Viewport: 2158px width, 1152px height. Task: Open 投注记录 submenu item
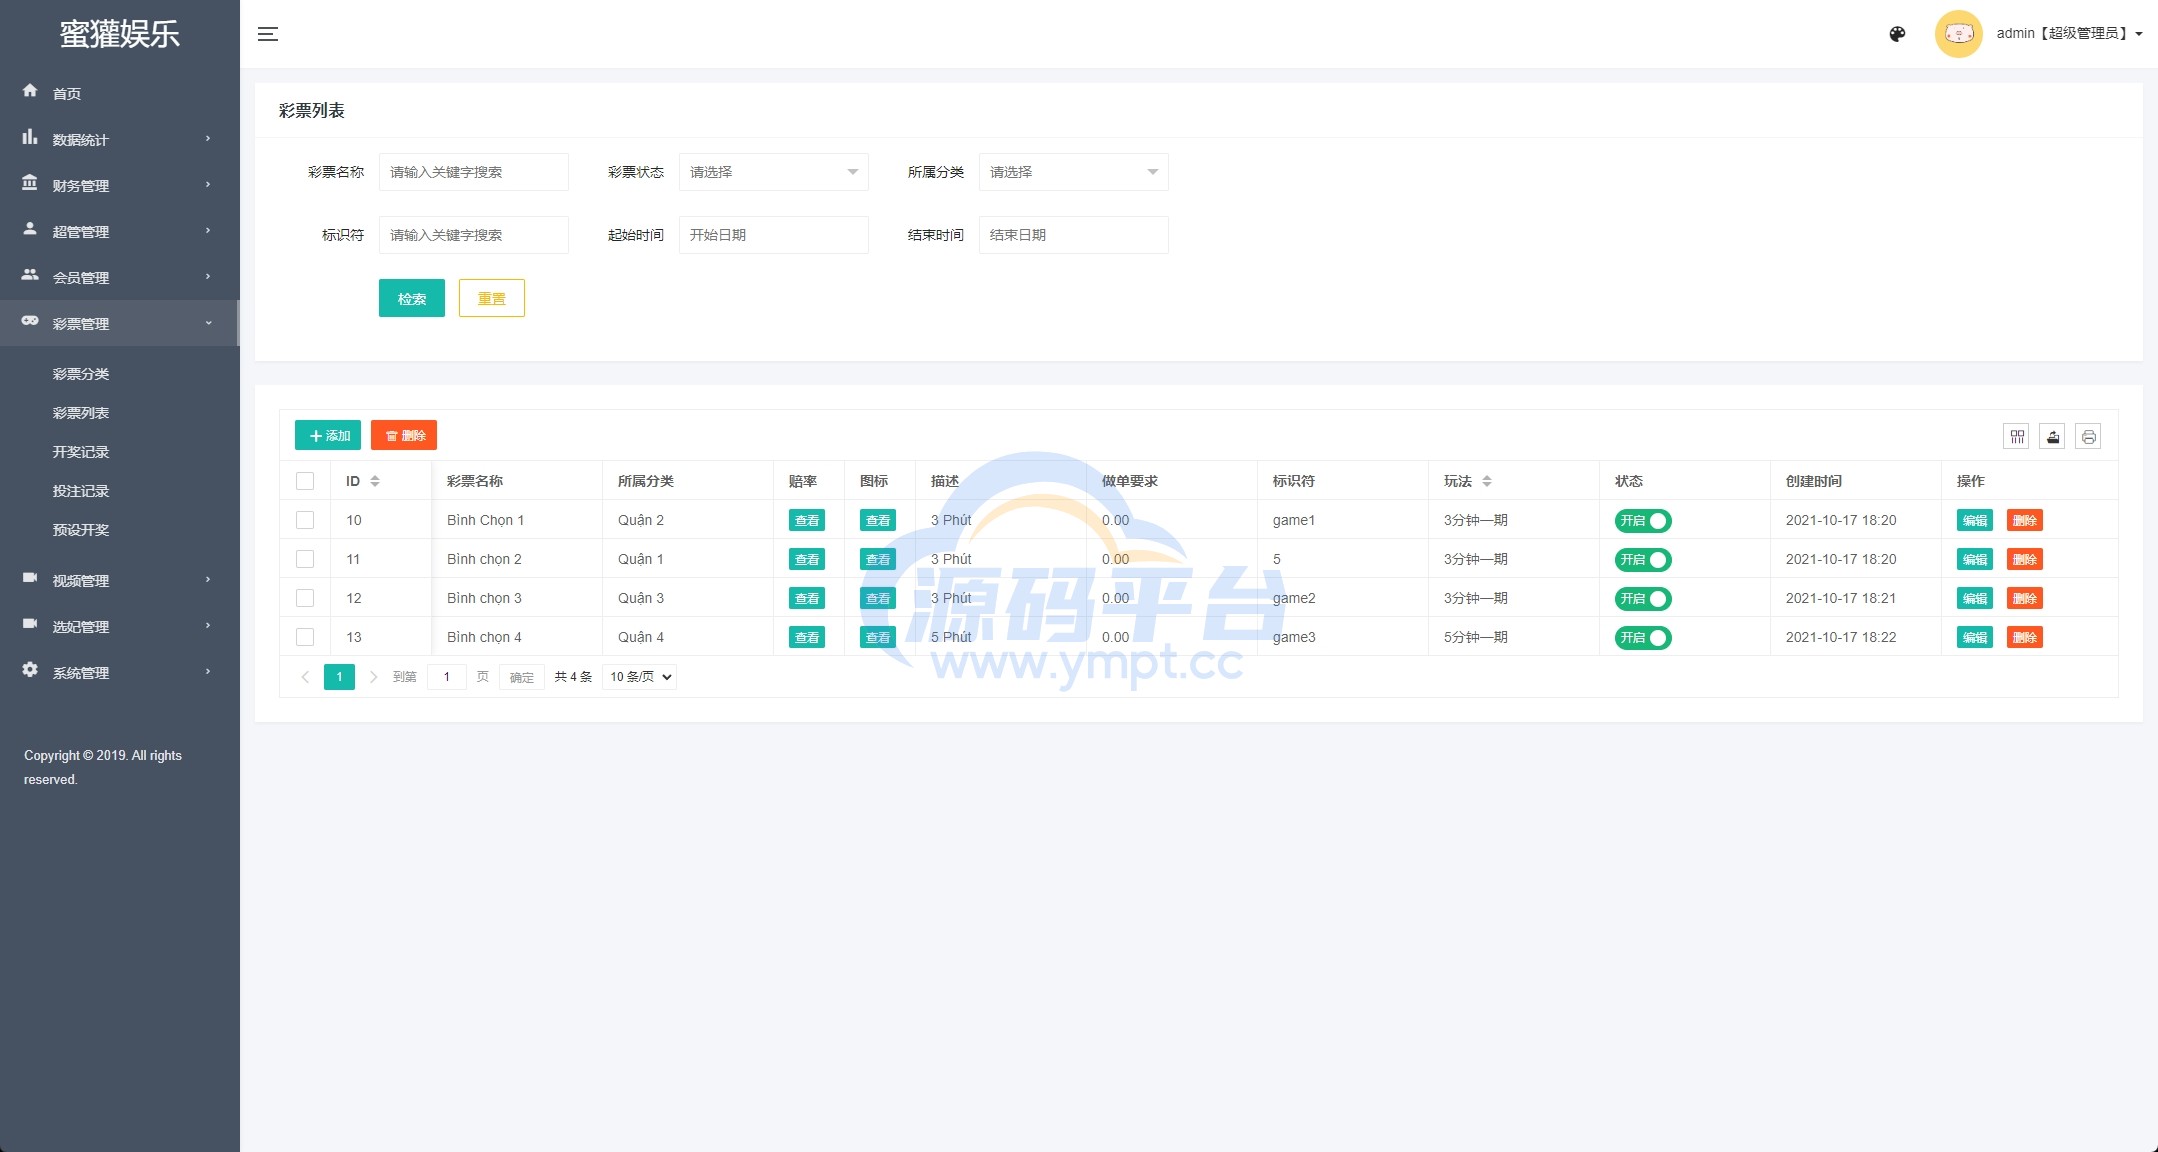pyautogui.click(x=81, y=491)
